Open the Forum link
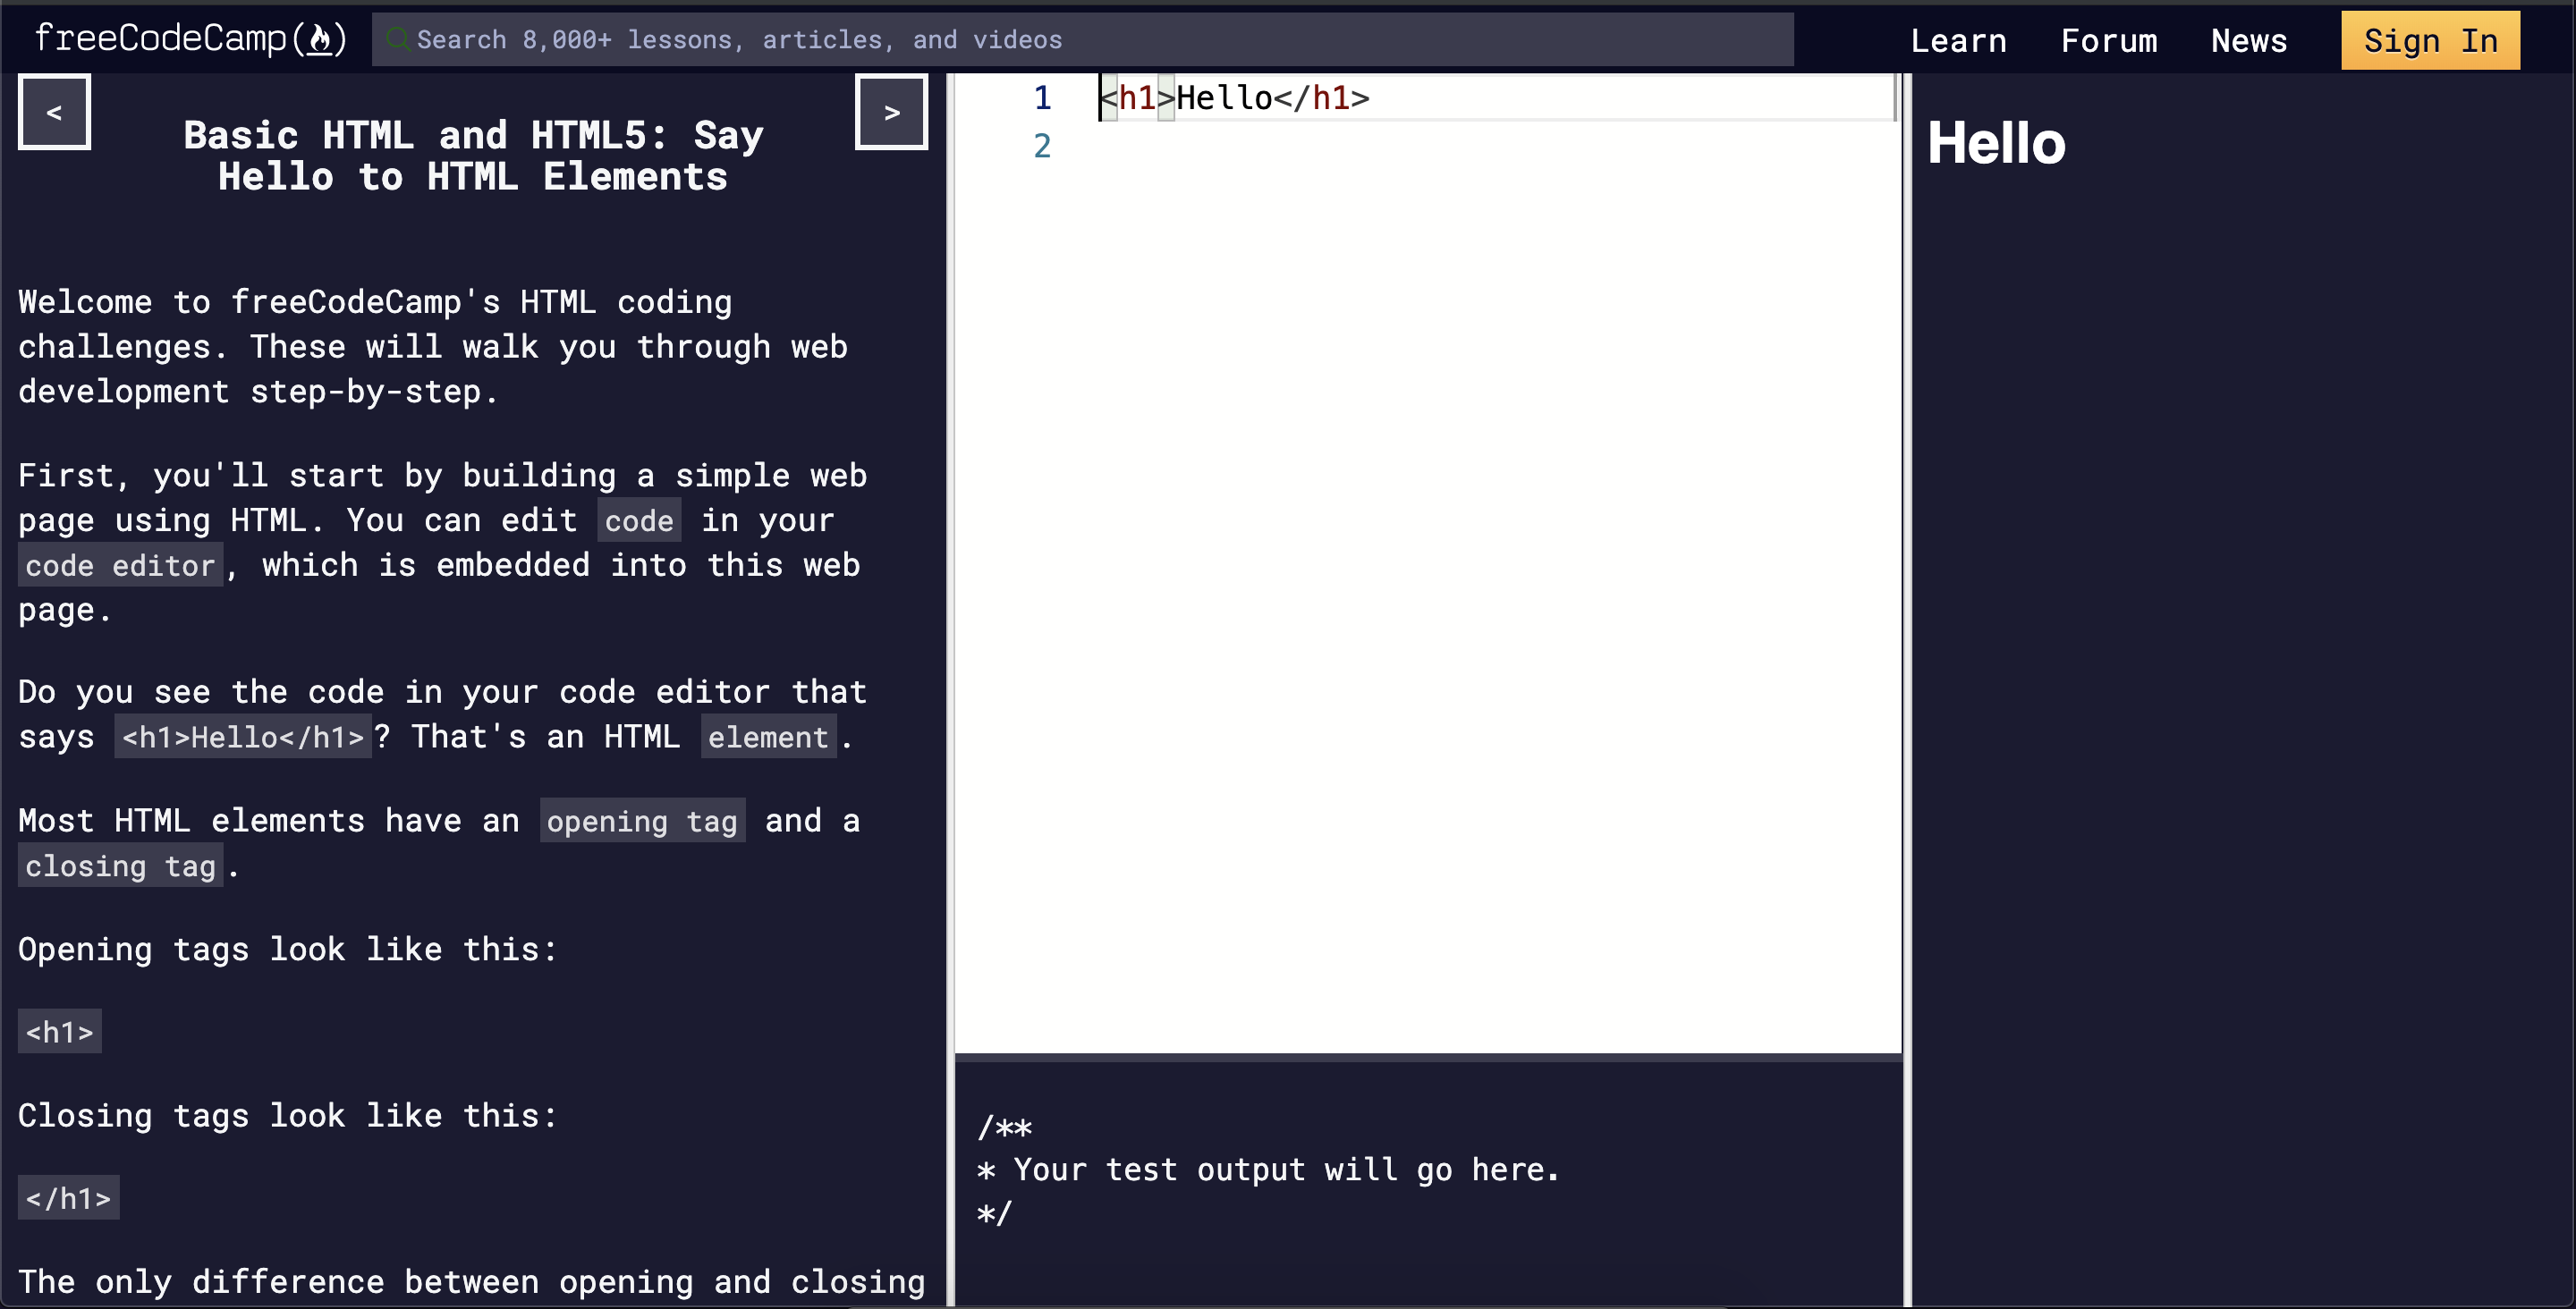This screenshot has height=1309, width=2576. (2108, 40)
